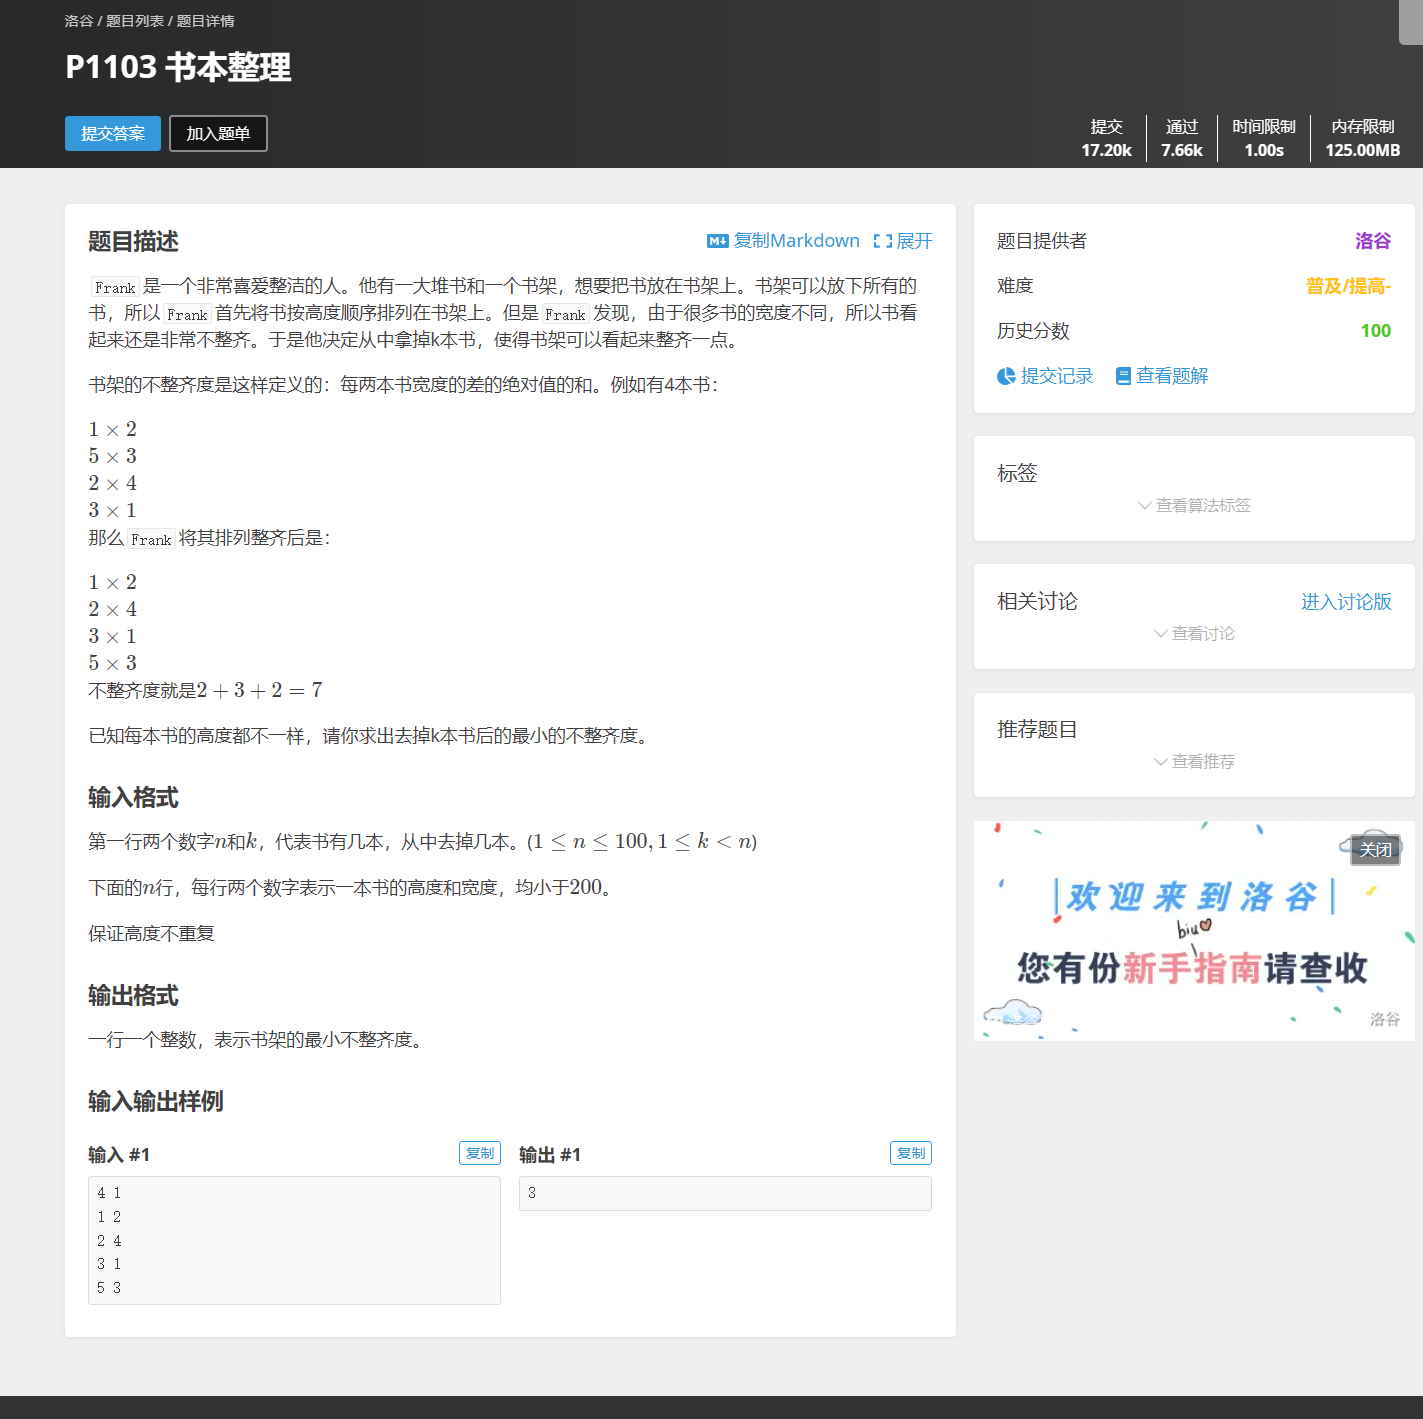Click inside the sample input #1 box
This screenshot has width=1423, height=1419.
[x=294, y=1240]
